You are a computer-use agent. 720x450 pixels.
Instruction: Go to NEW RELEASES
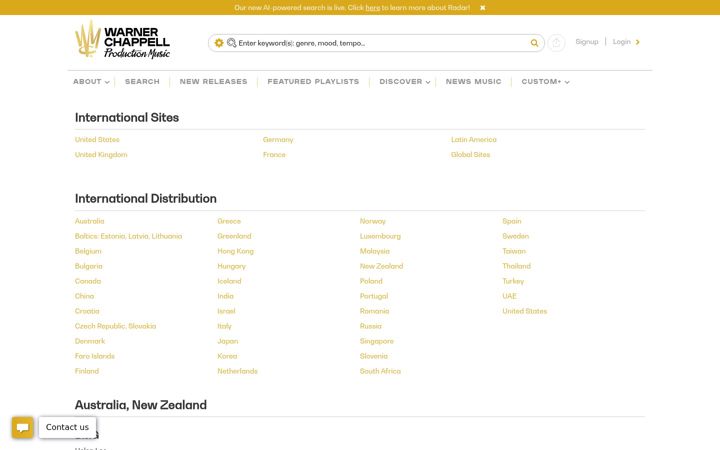214,82
